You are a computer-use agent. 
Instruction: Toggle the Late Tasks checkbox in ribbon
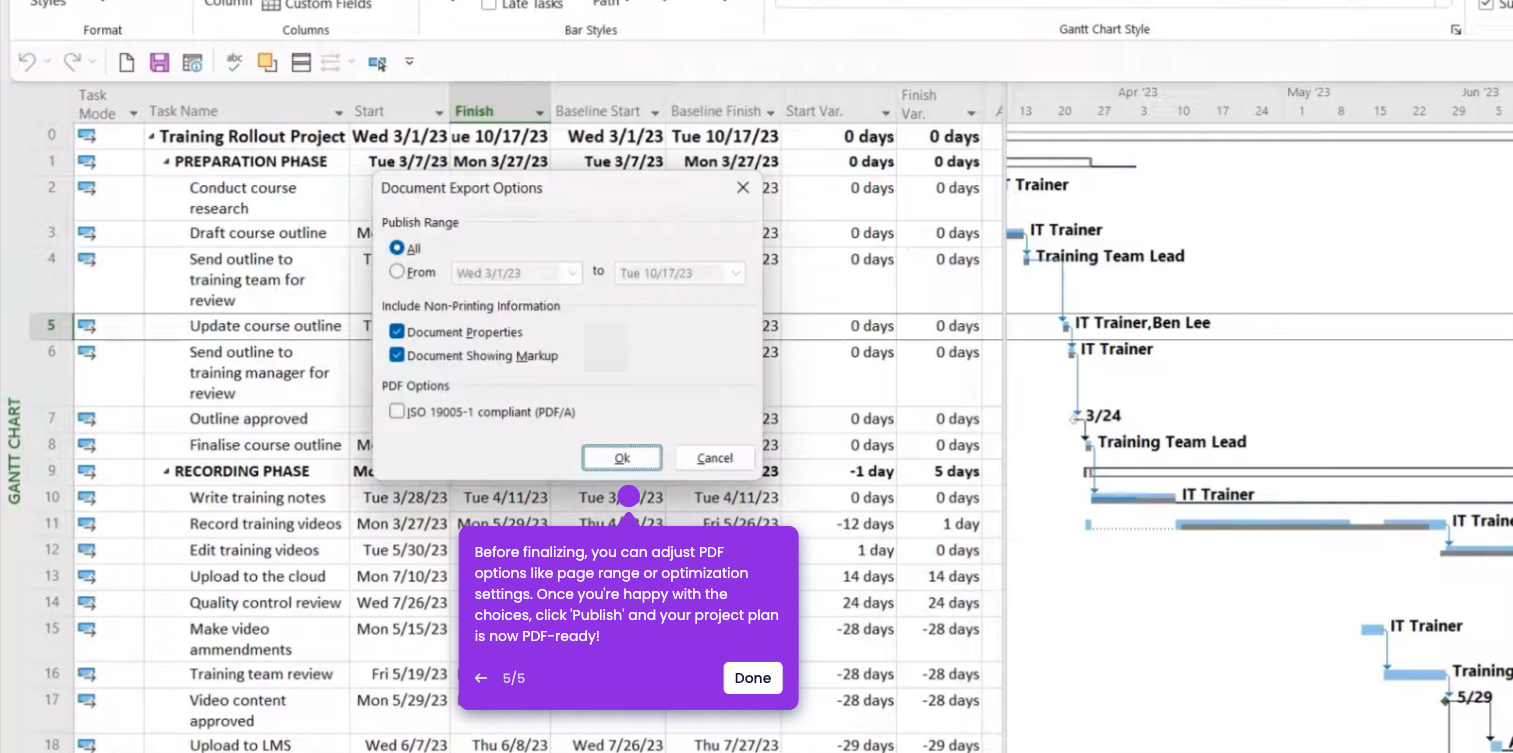click(x=488, y=5)
